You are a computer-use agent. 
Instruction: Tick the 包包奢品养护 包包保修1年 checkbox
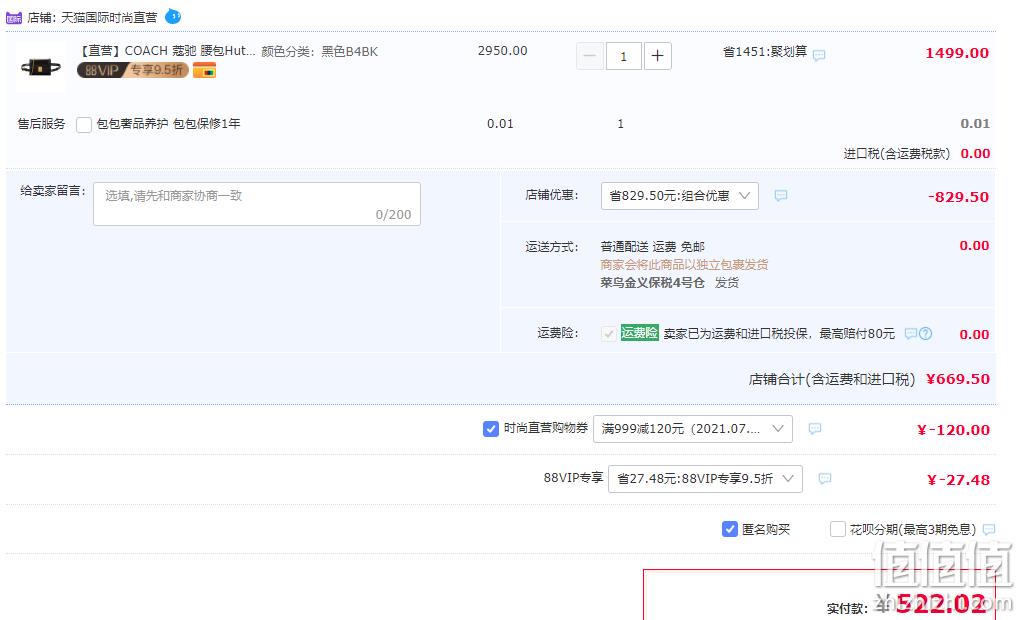(x=84, y=125)
